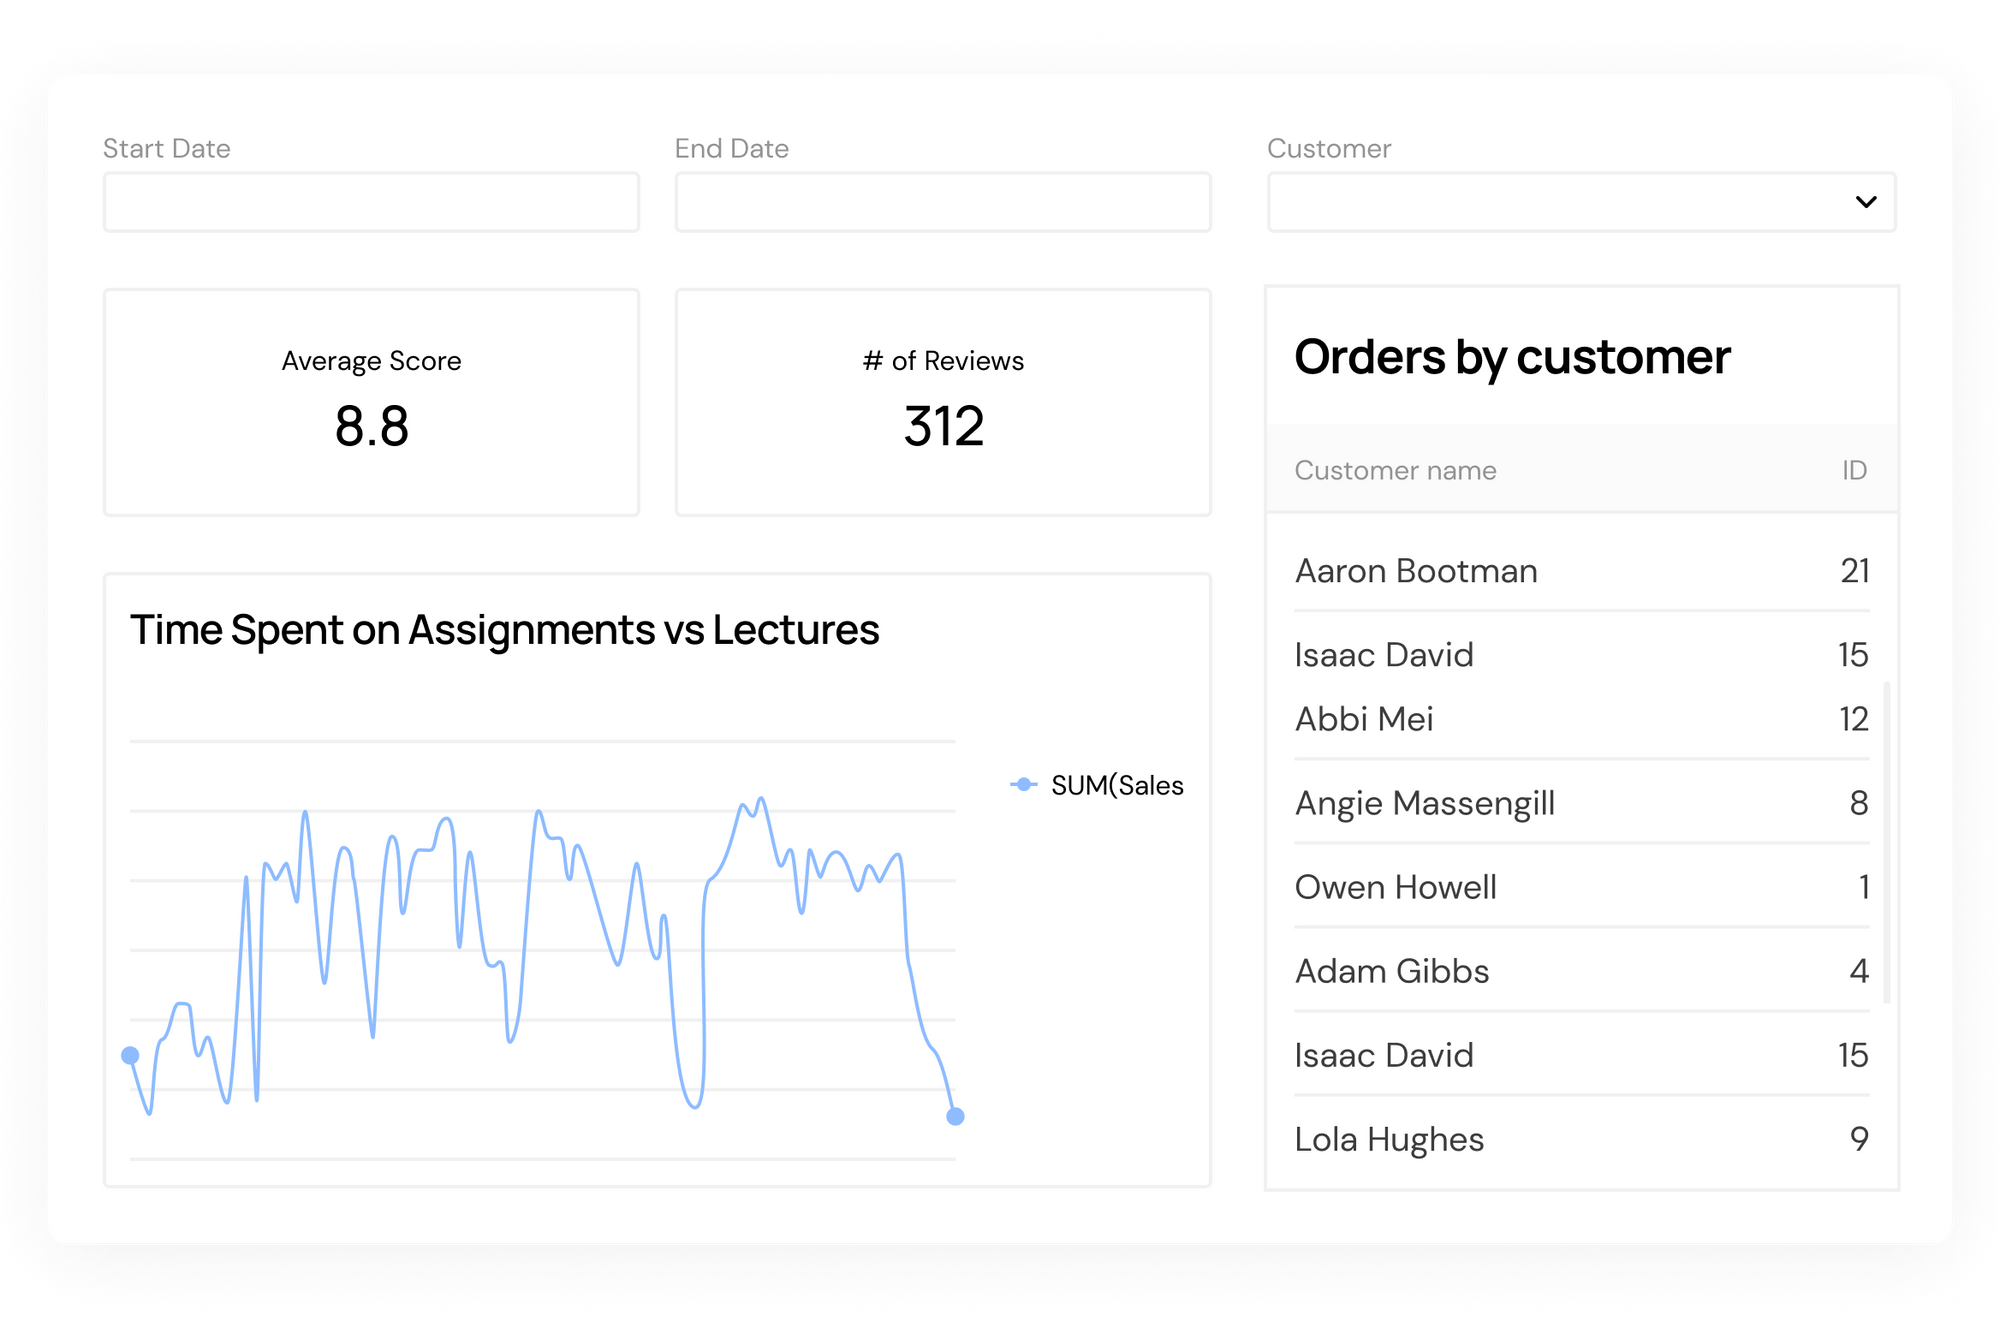
Task: Sort by the Customer name column header
Action: point(1396,470)
